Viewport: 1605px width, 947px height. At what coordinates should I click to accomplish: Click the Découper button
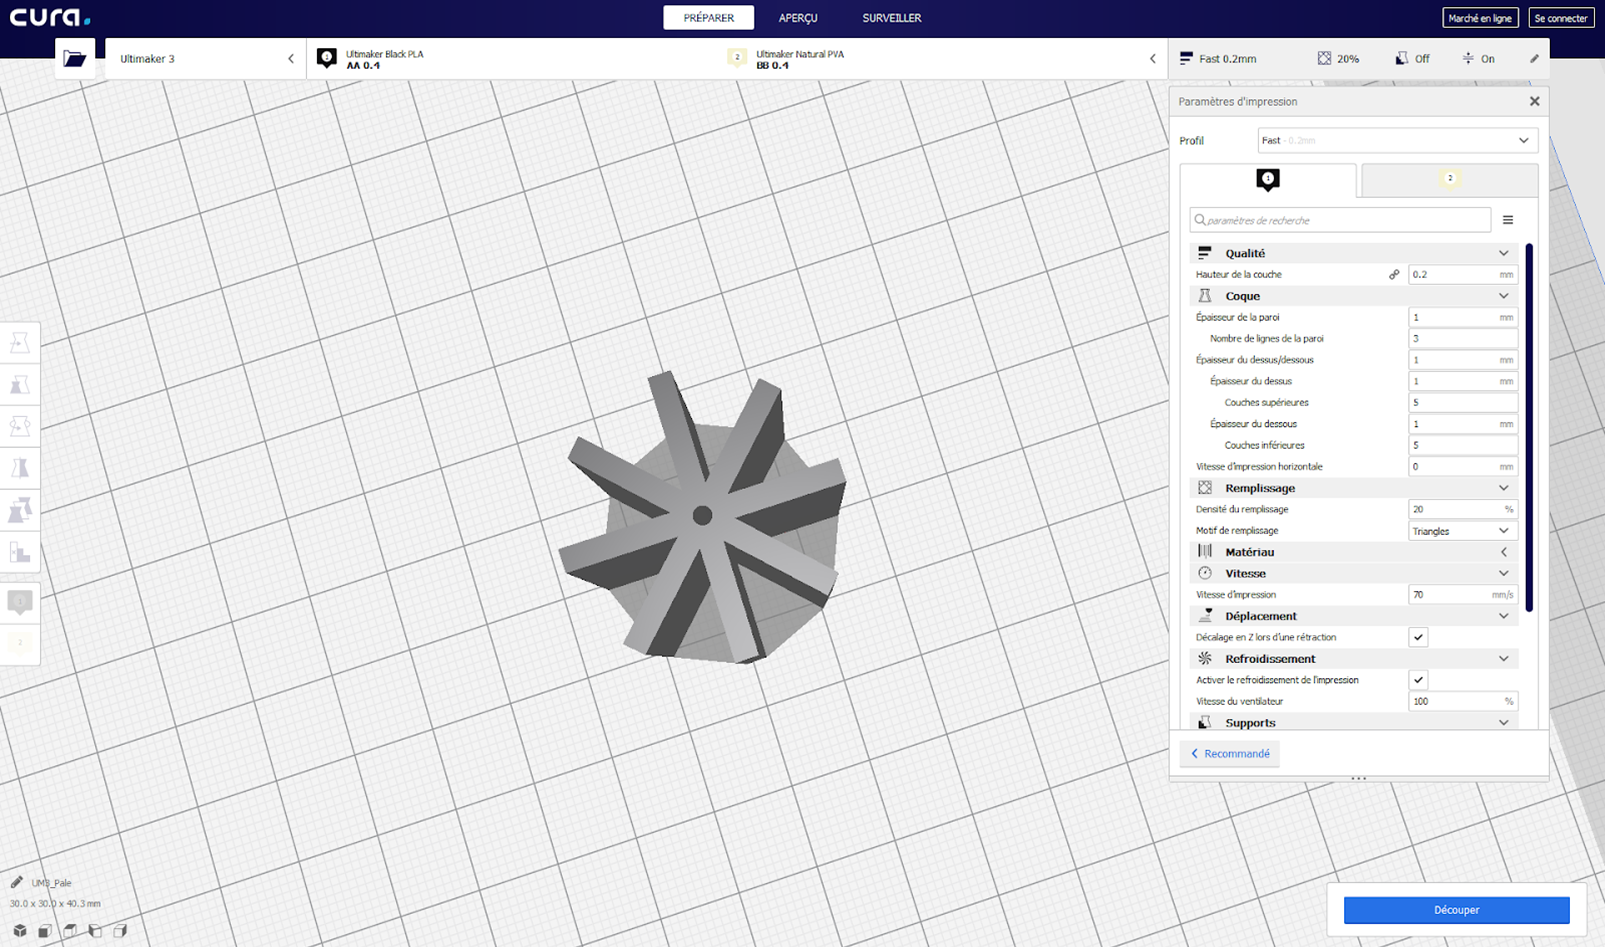(1456, 910)
